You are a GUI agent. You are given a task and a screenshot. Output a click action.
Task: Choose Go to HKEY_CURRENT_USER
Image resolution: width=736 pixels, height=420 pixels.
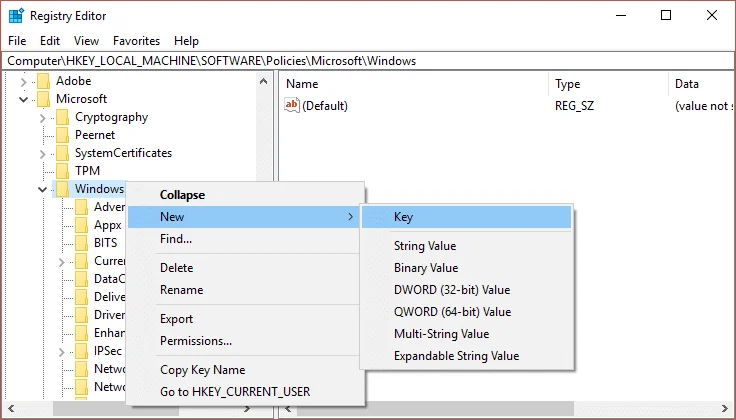click(x=246, y=391)
